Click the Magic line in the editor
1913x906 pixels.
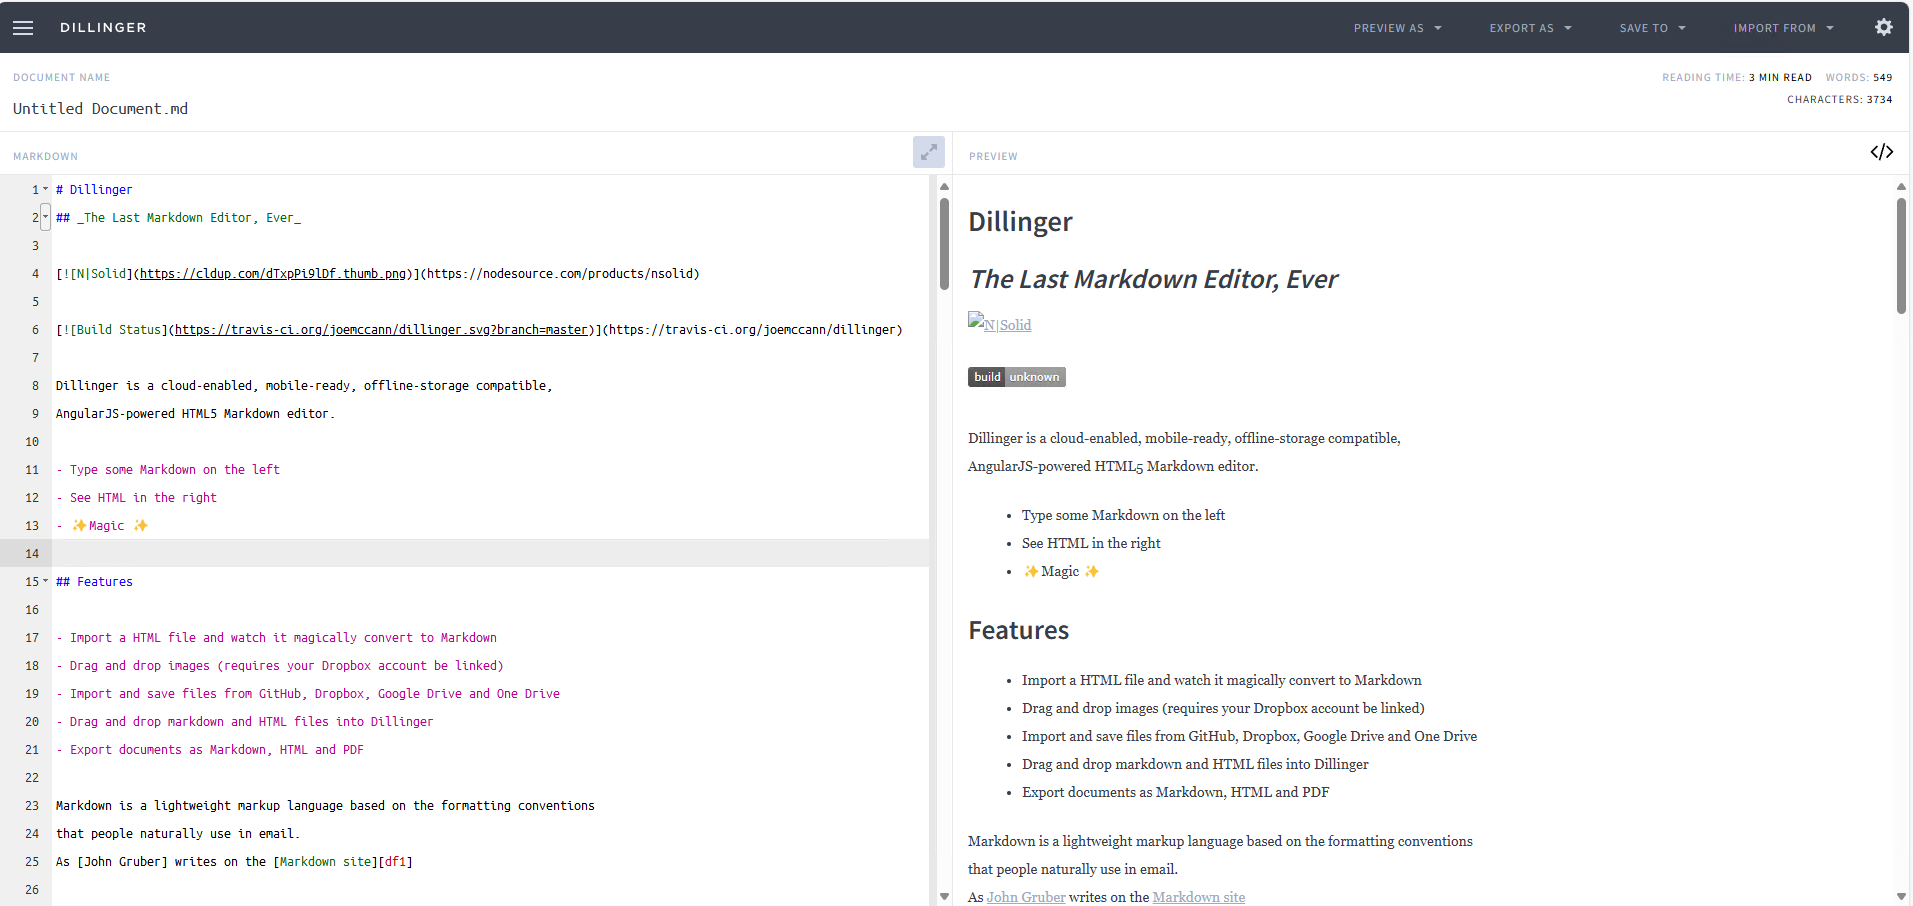point(102,525)
